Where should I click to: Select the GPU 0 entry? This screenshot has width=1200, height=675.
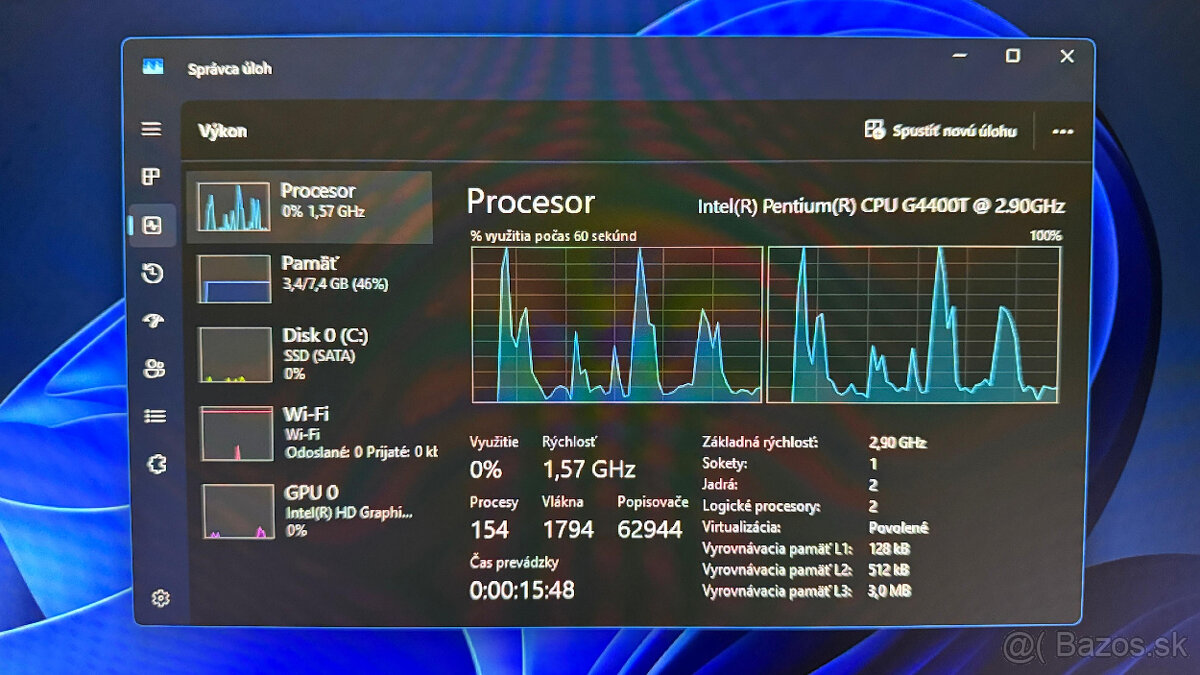click(318, 510)
